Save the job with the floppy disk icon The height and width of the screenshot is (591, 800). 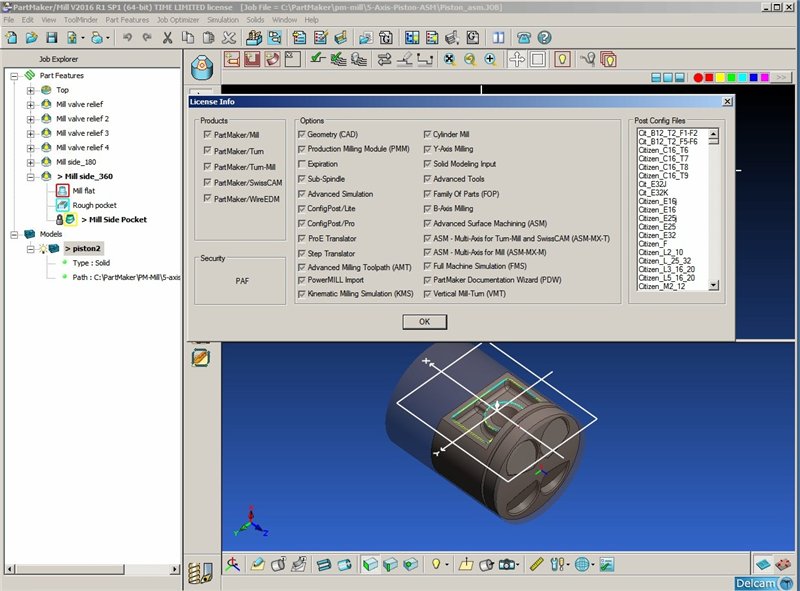pyautogui.click(x=52, y=38)
